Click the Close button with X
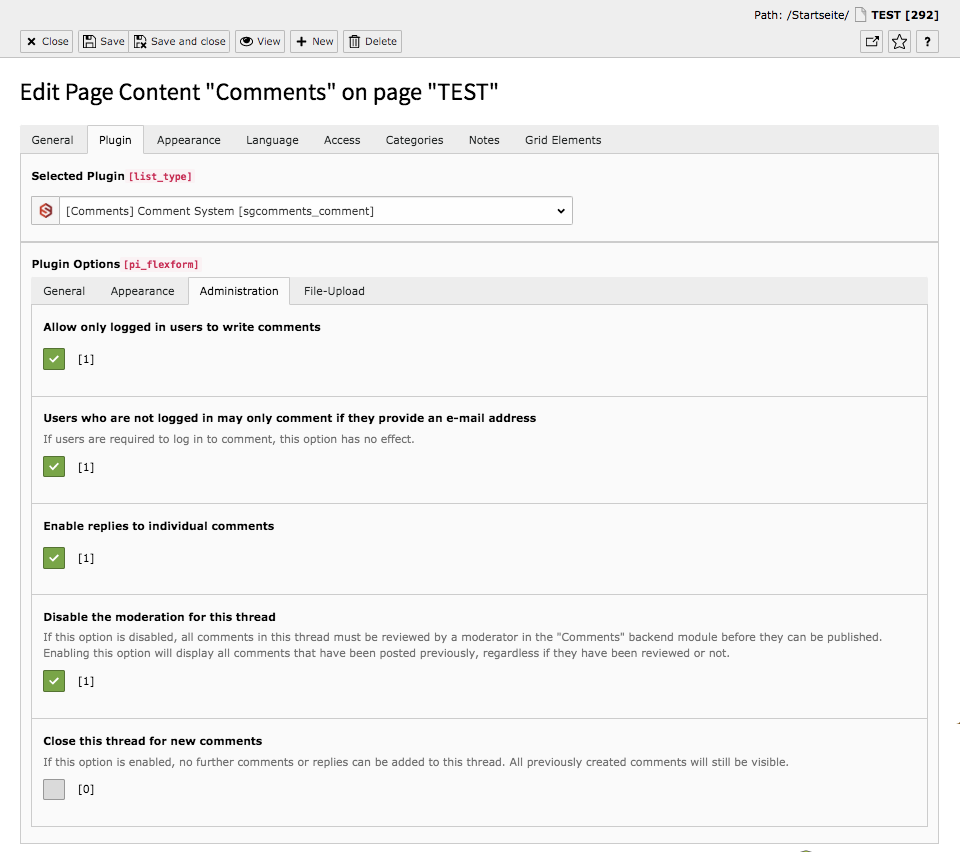This screenshot has height=852, width=960. (47, 42)
